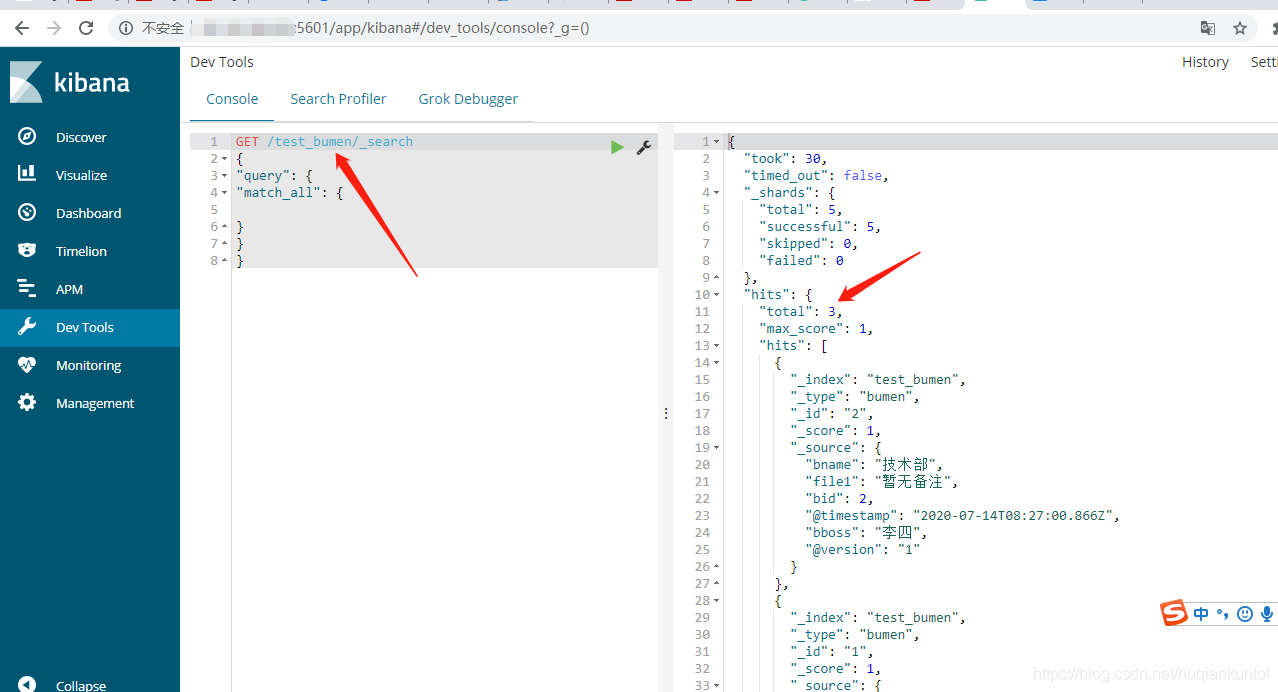Viewport: 1278px width, 692px height.
Task: Open Monitoring in the sidebar
Action: click(x=90, y=365)
